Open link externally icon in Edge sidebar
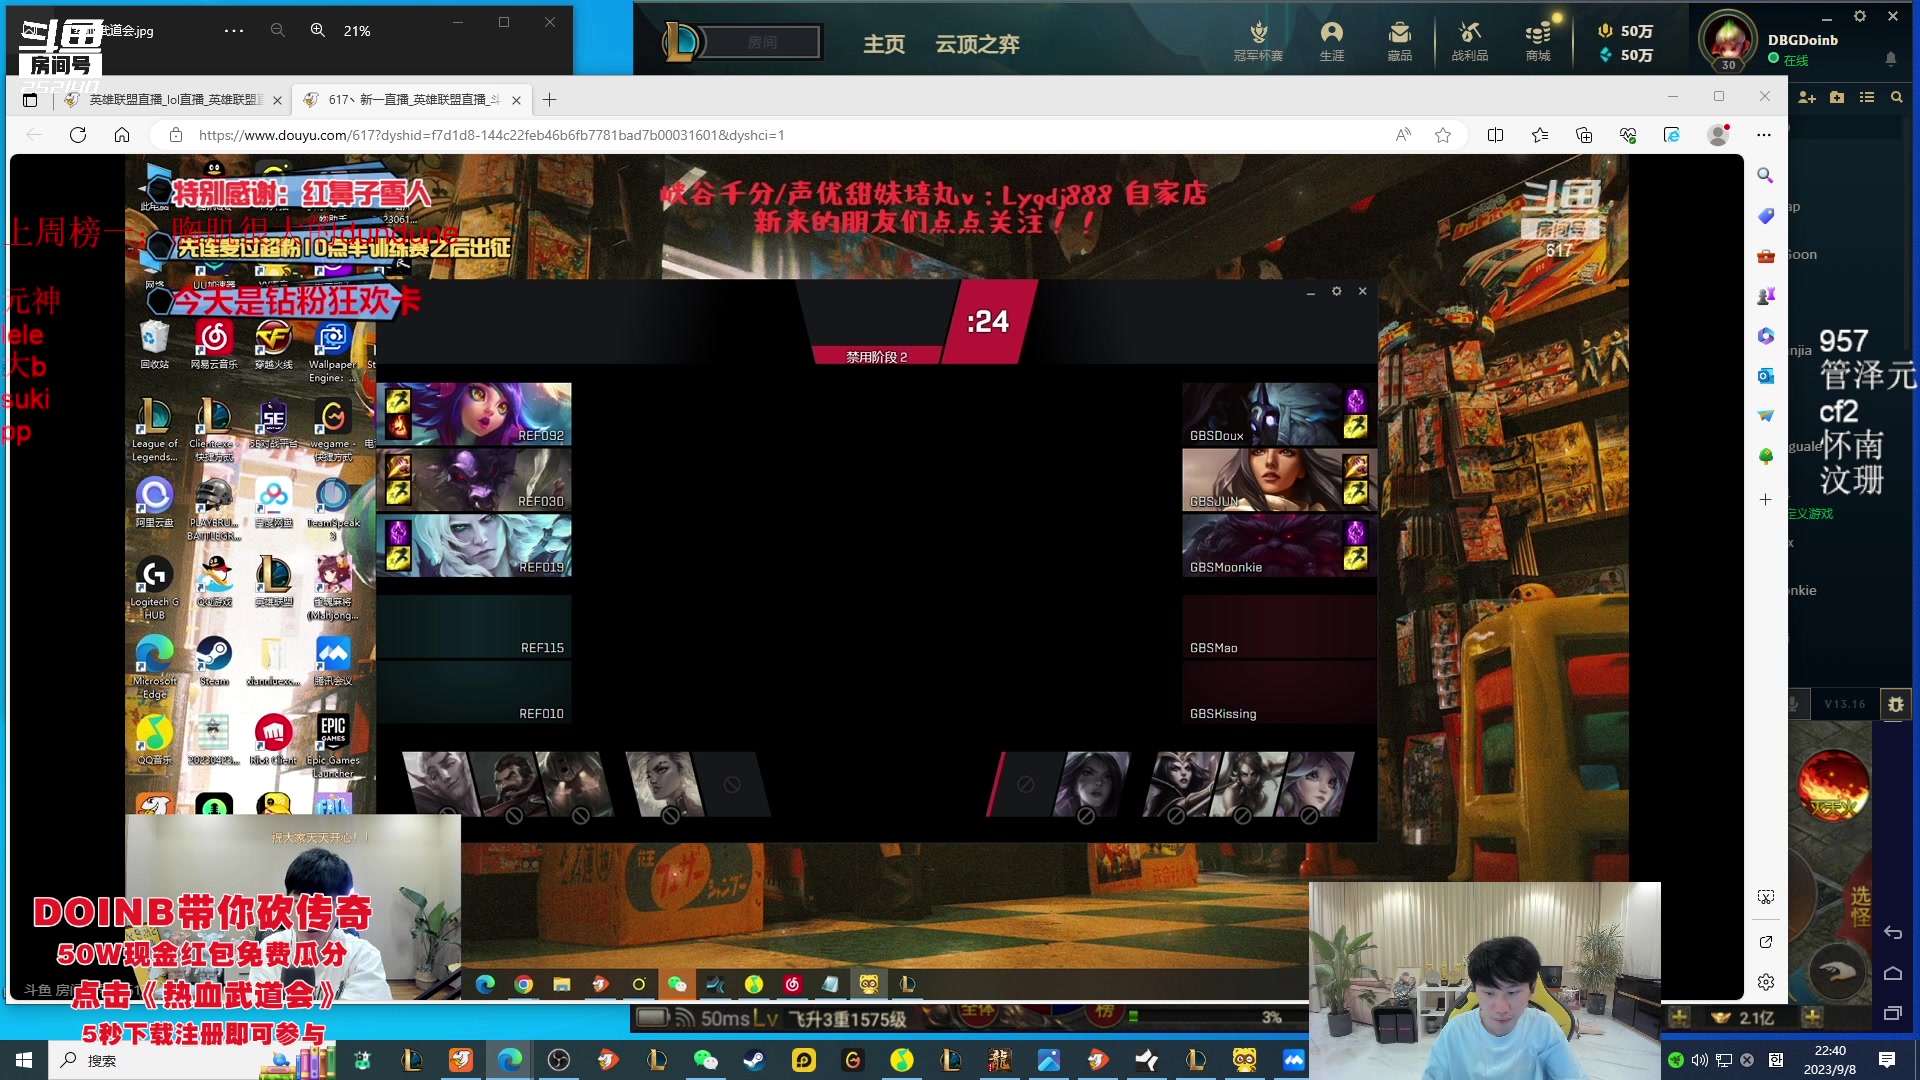The image size is (1920, 1080). coord(1766,942)
